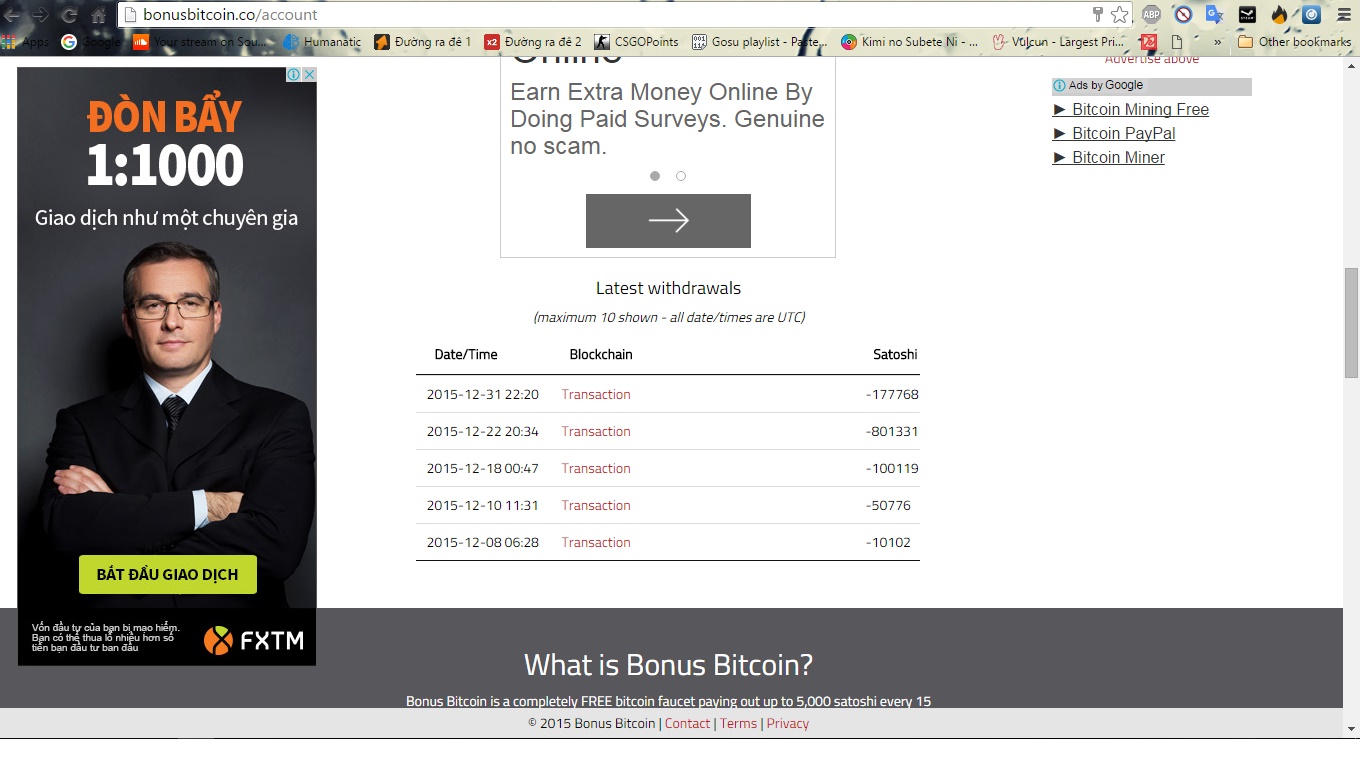The image size is (1366, 768).
Task: Open Transaction link for 2015-12-31 22:20
Action: click(x=596, y=395)
